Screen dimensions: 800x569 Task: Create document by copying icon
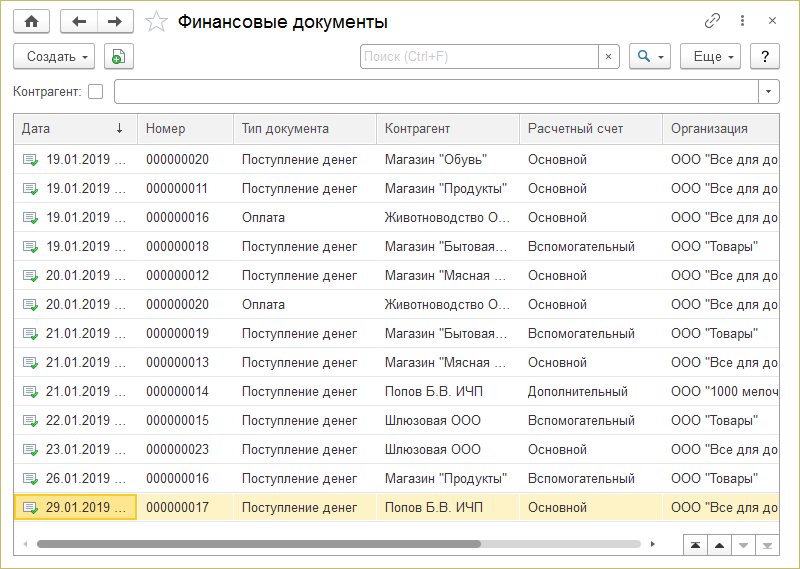(x=118, y=56)
